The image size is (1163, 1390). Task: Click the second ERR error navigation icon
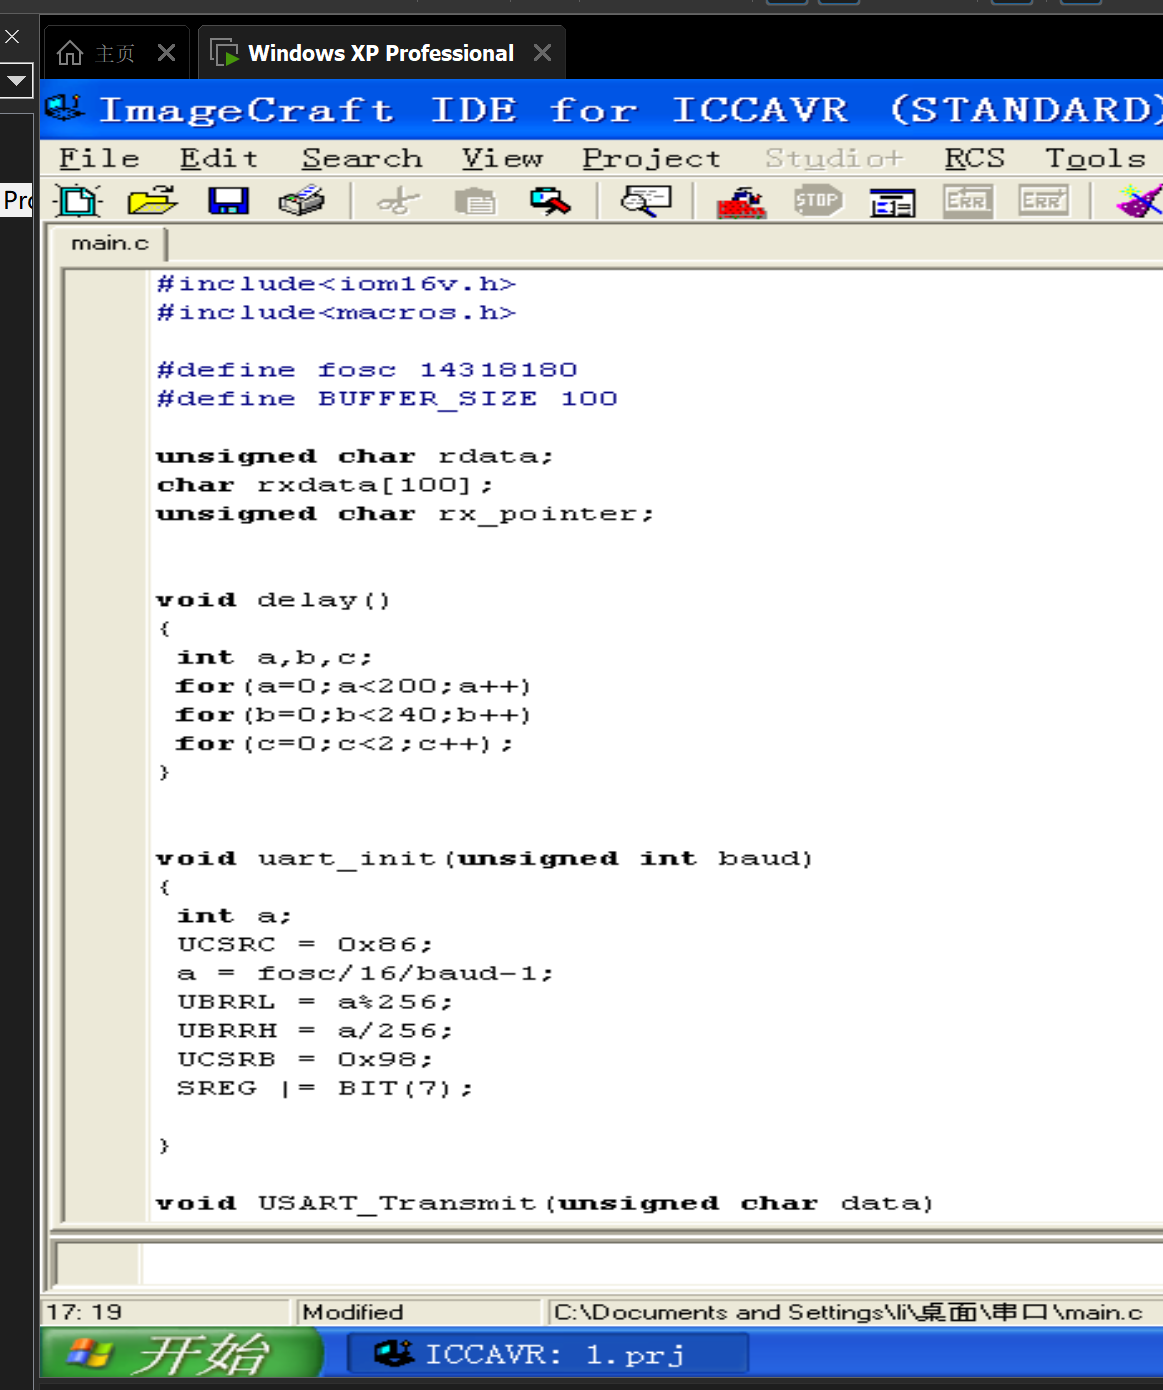(x=1043, y=201)
